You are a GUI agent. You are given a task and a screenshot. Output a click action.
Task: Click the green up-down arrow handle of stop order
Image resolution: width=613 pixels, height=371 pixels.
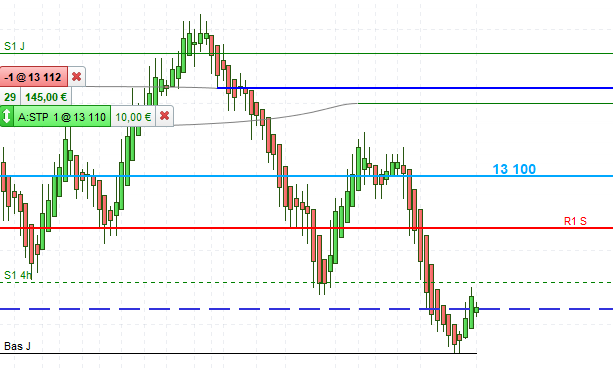click(7, 116)
